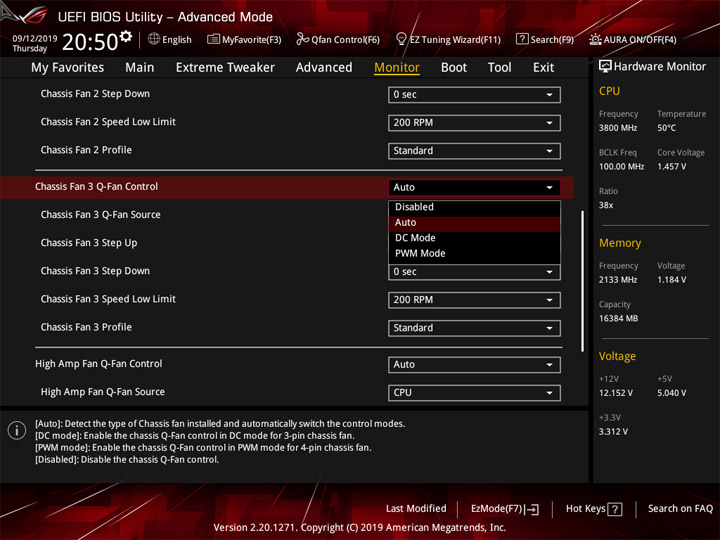Click the +12V reading 12.152 V
The height and width of the screenshot is (540, 720).
(616, 394)
